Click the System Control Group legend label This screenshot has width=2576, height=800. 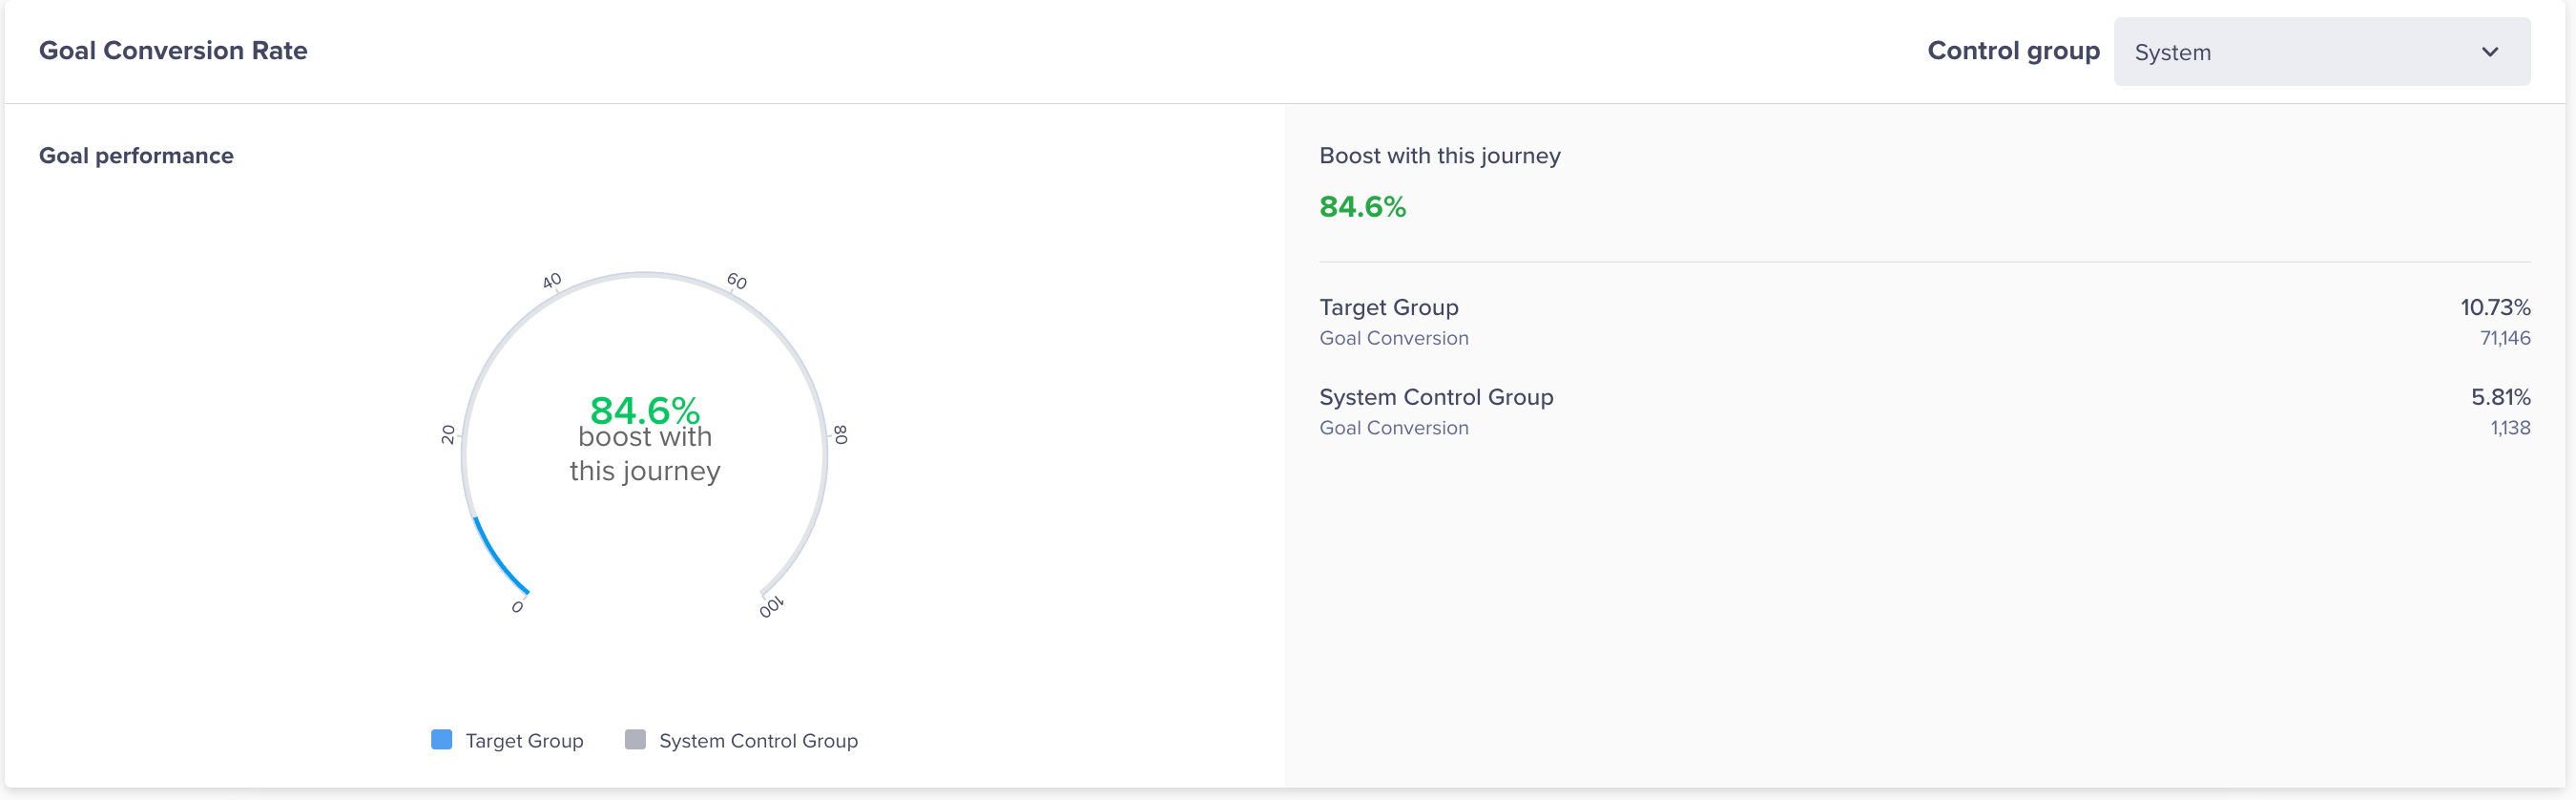tap(758, 741)
